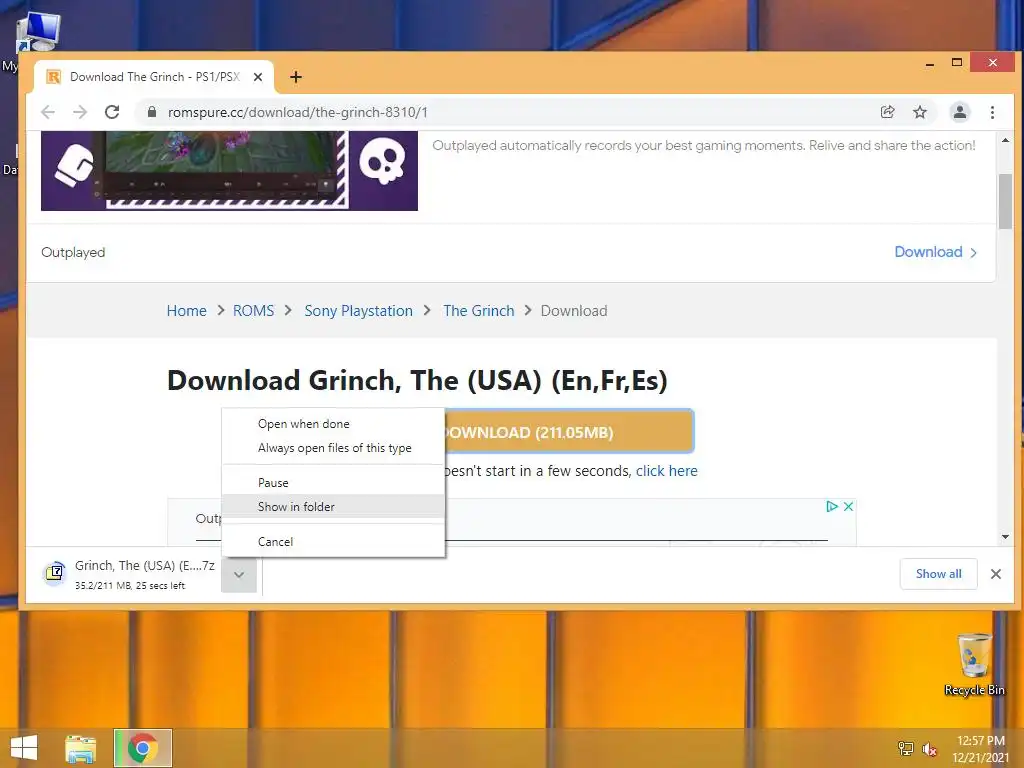Close the Download The Grinch tab
The image size is (1024, 768).
258,77
